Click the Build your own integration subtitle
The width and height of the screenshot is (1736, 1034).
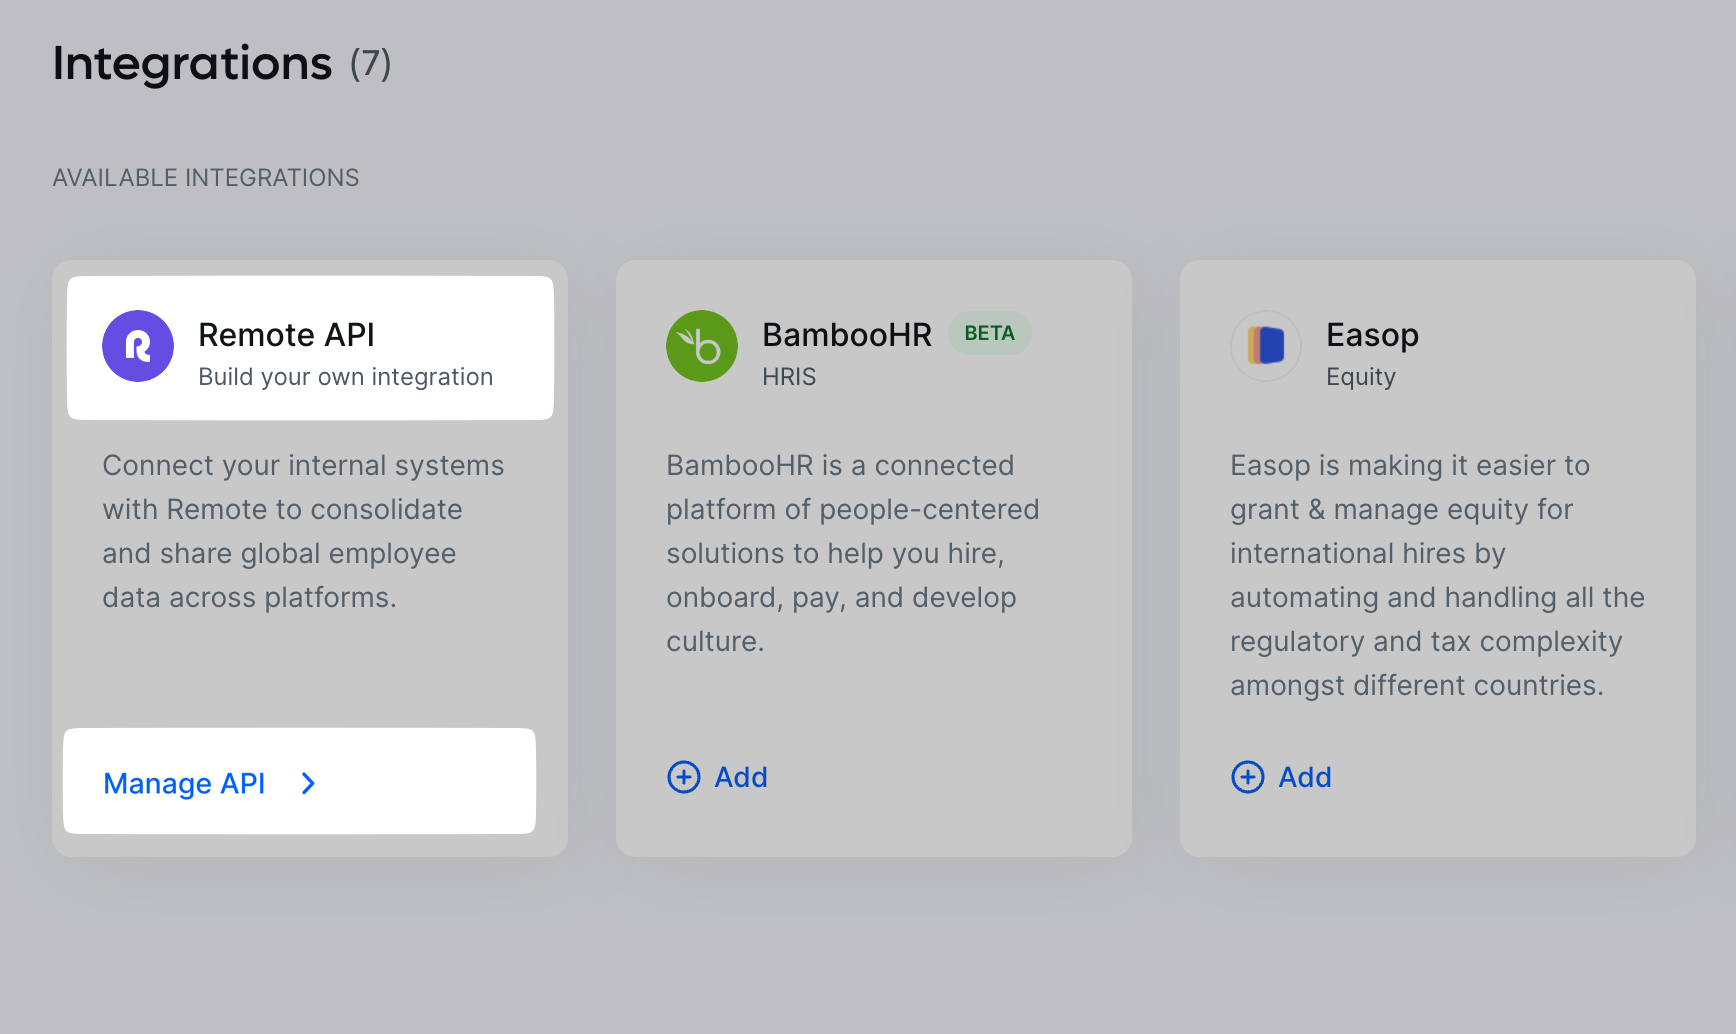(345, 377)
